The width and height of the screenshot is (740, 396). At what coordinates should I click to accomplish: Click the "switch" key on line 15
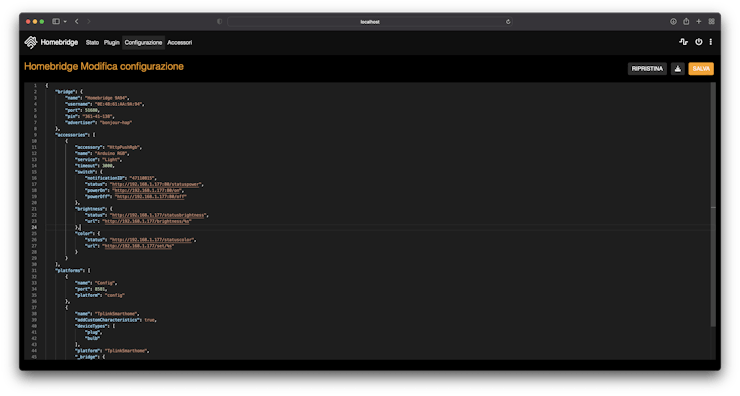pos(85,172)
